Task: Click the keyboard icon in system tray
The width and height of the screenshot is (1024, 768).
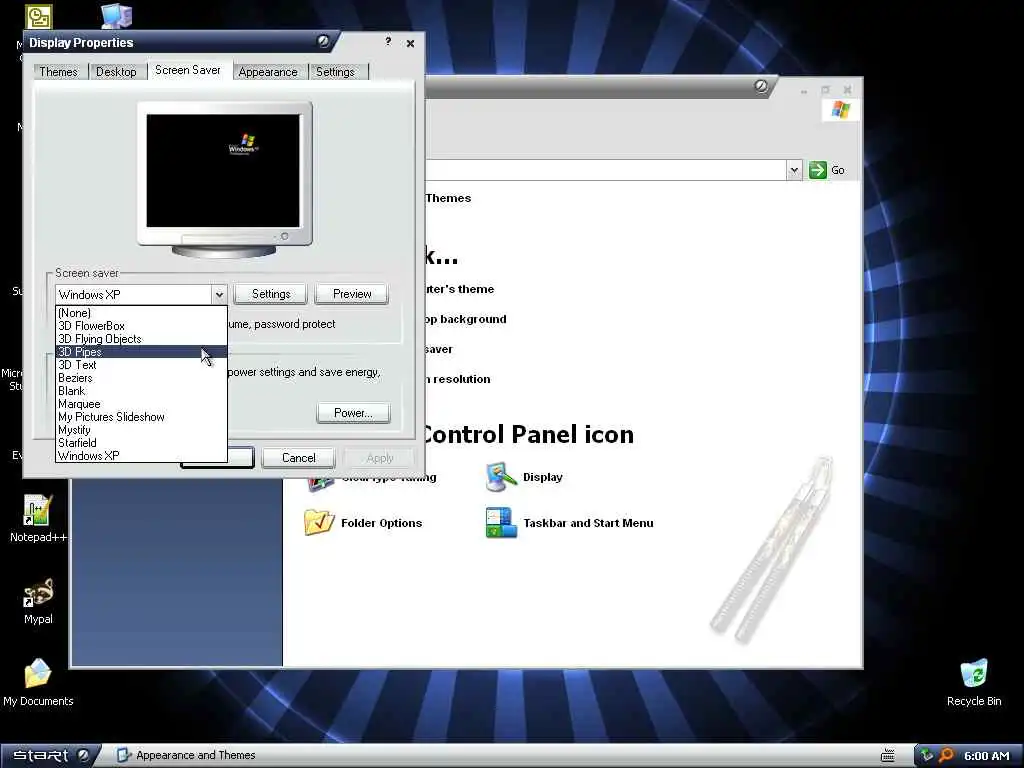Action: (888, 756)
